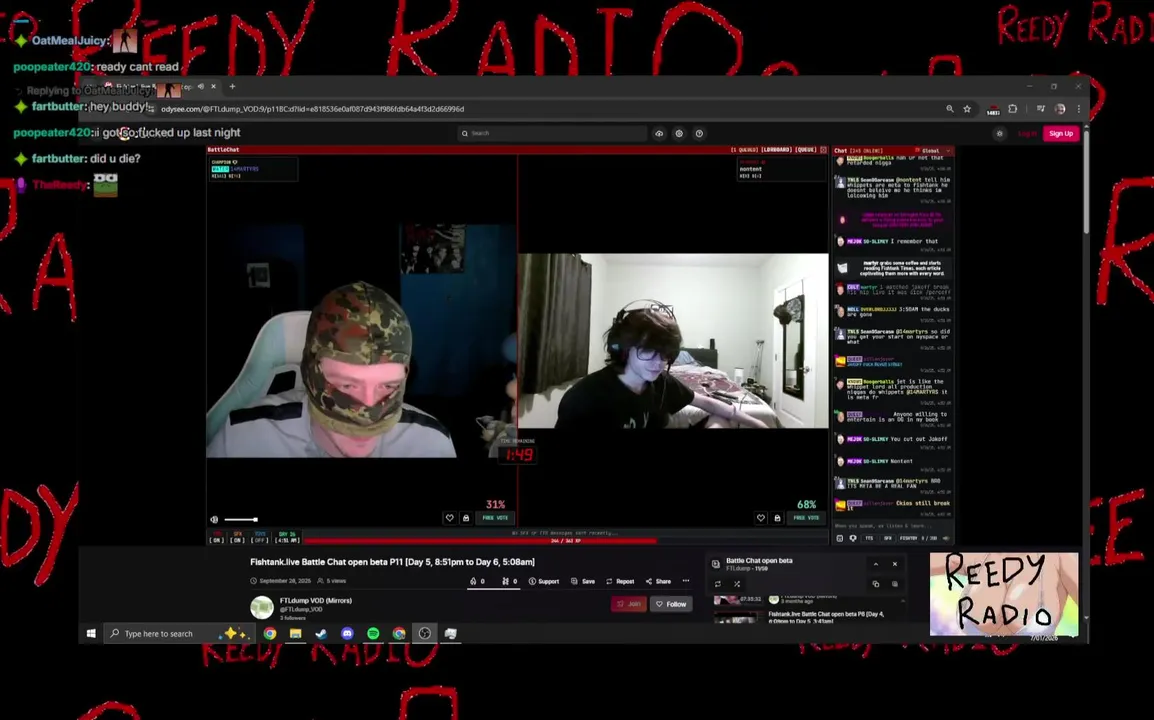The image size is (1154, 720).
Task: Click the Windows Start button
Action: pyautogui.click(x=91, y=633)
